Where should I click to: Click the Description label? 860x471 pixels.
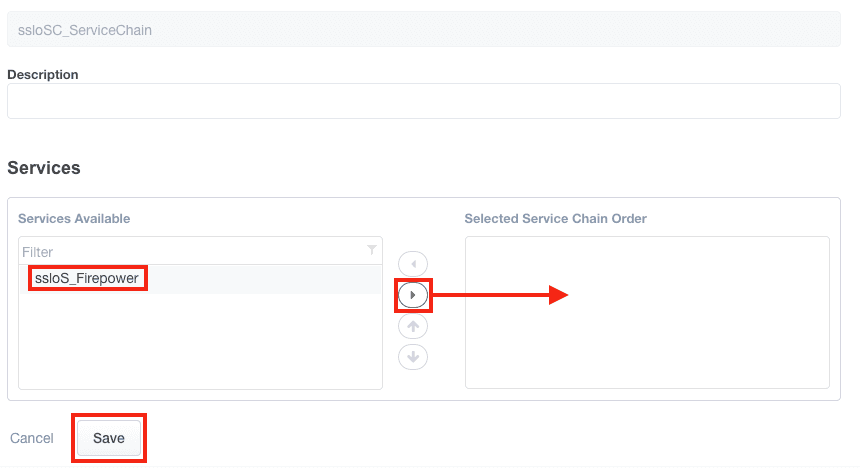click(43, 74)
